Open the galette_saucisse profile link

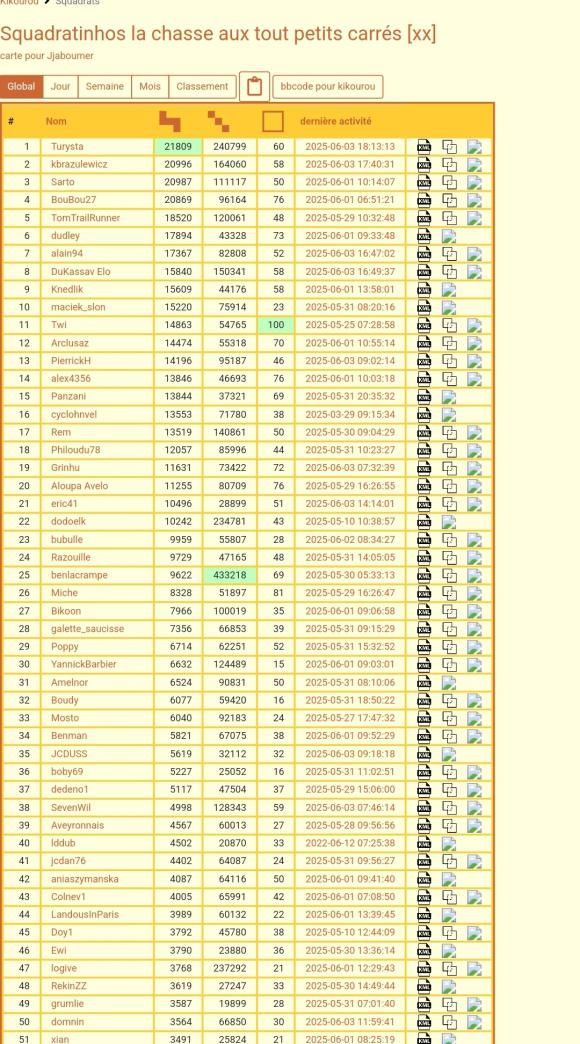tap(87, 629)
